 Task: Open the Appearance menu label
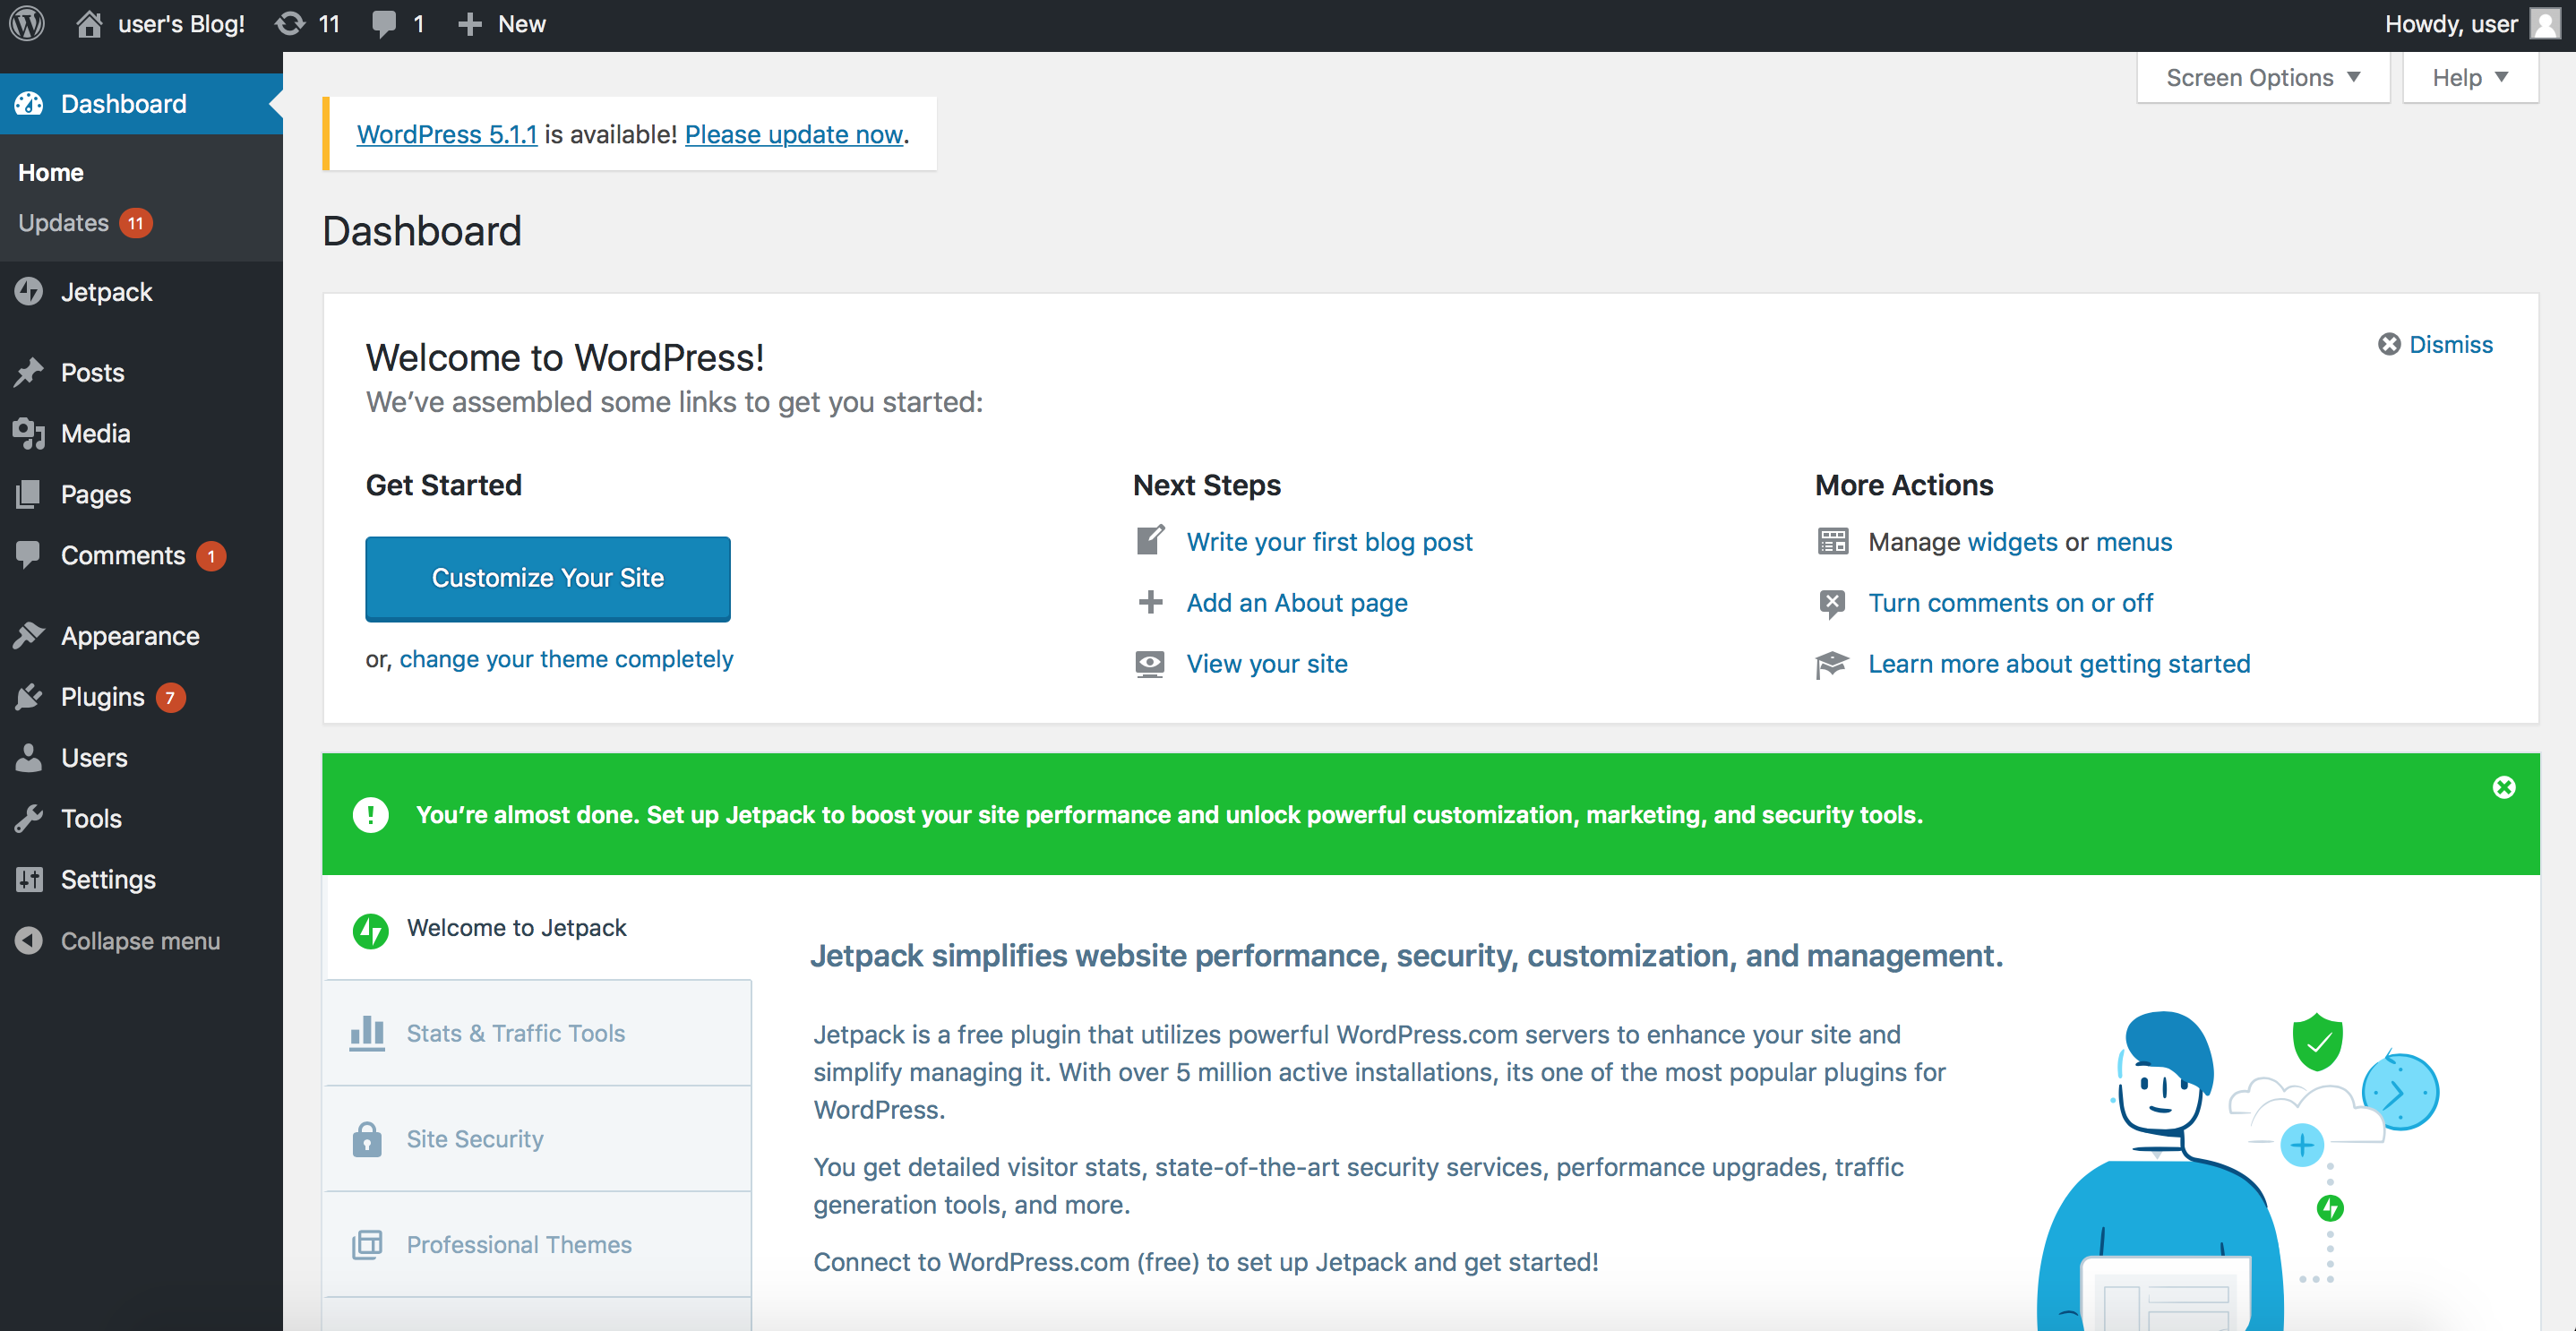click(130, 635)
